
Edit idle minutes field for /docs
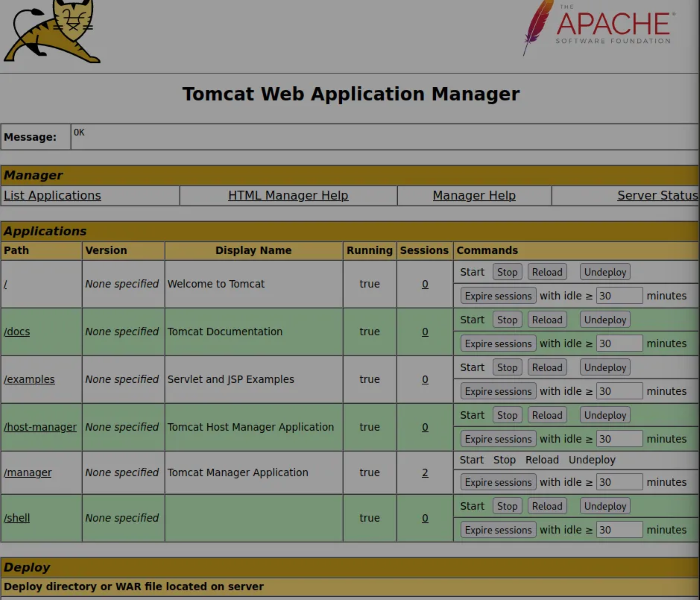coord(619,344)
